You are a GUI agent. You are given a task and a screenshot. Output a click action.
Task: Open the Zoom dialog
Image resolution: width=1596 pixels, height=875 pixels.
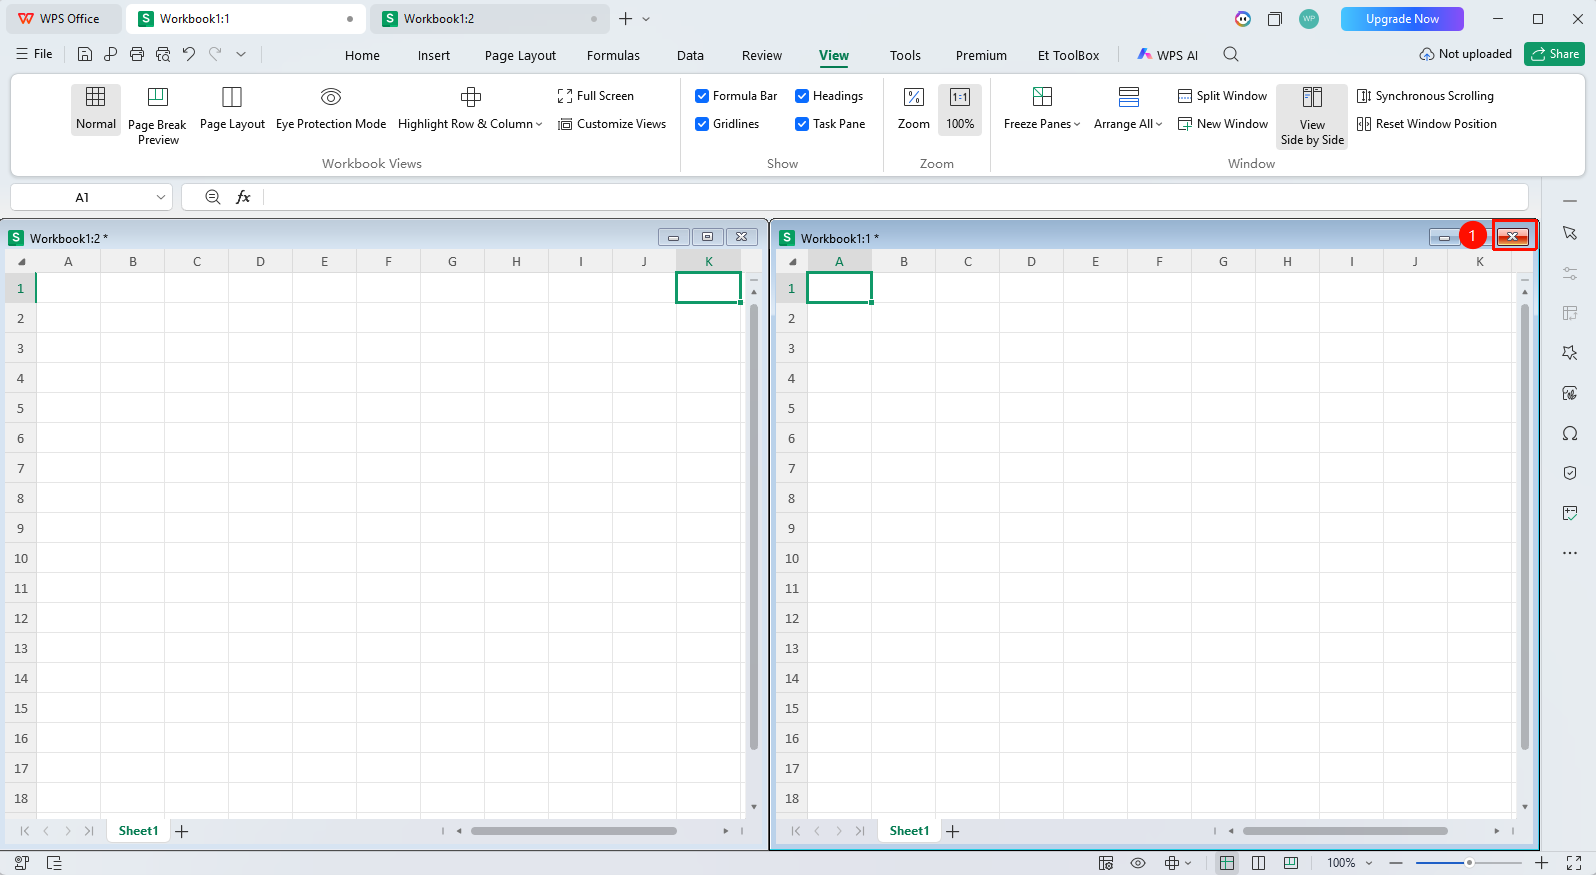914,109
